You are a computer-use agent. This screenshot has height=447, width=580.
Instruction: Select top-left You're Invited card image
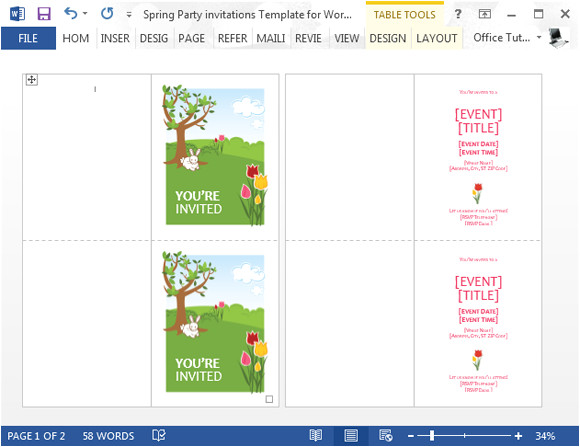[215, 155]
